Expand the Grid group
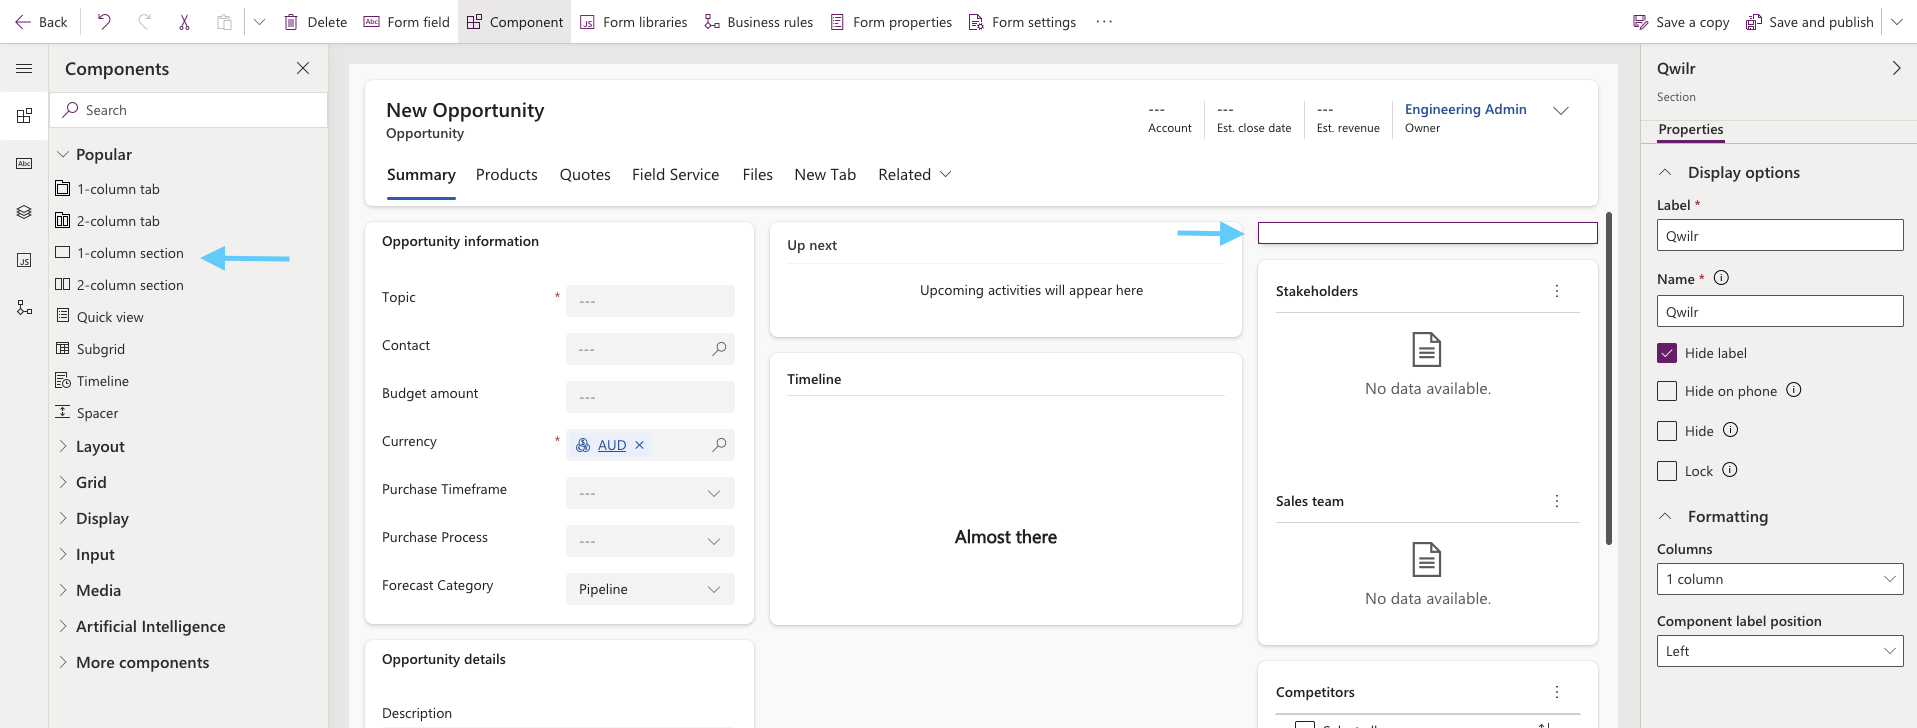 82,483
